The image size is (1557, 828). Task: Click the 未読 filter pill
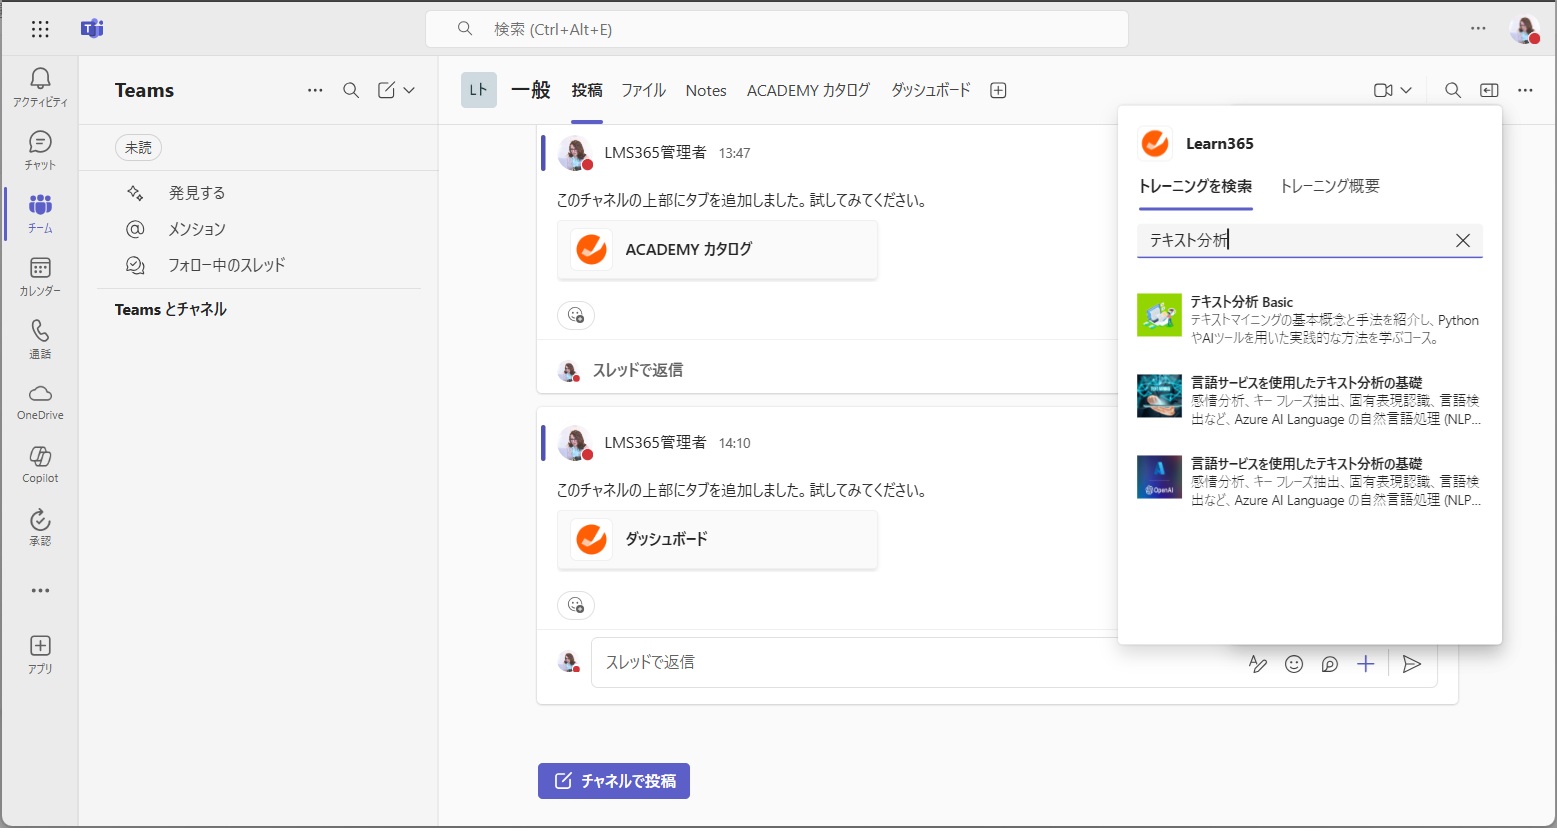(x=138, y=147)
